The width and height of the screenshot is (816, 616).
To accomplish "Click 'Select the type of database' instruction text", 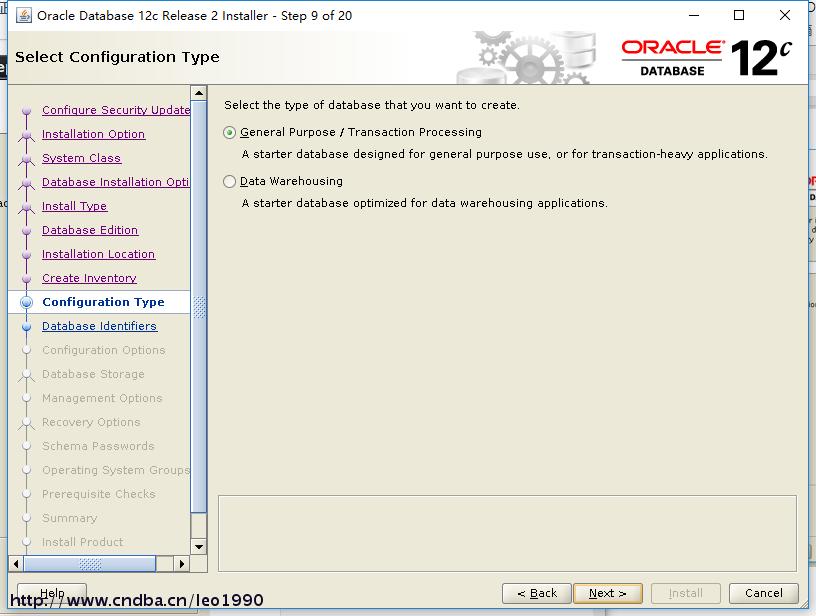I will coord(372,105).
